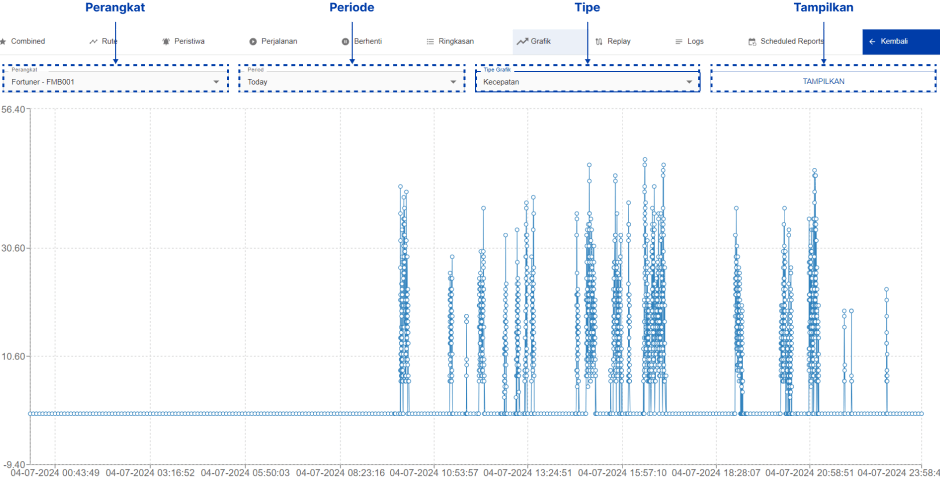Click the Scheduled Reports calendar icon
This screenshot has height=487, width=940.
pos(752,42)
